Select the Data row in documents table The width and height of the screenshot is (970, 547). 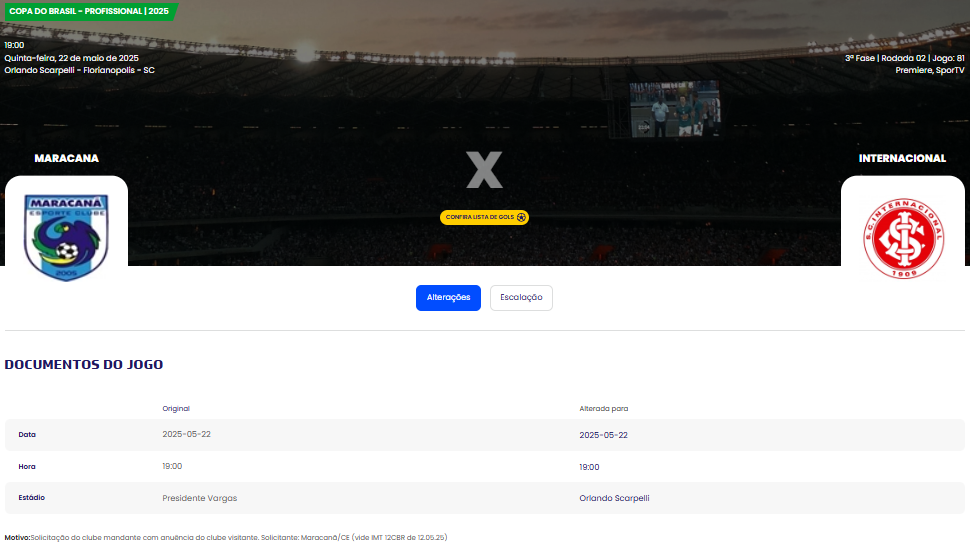pos(485,435)
